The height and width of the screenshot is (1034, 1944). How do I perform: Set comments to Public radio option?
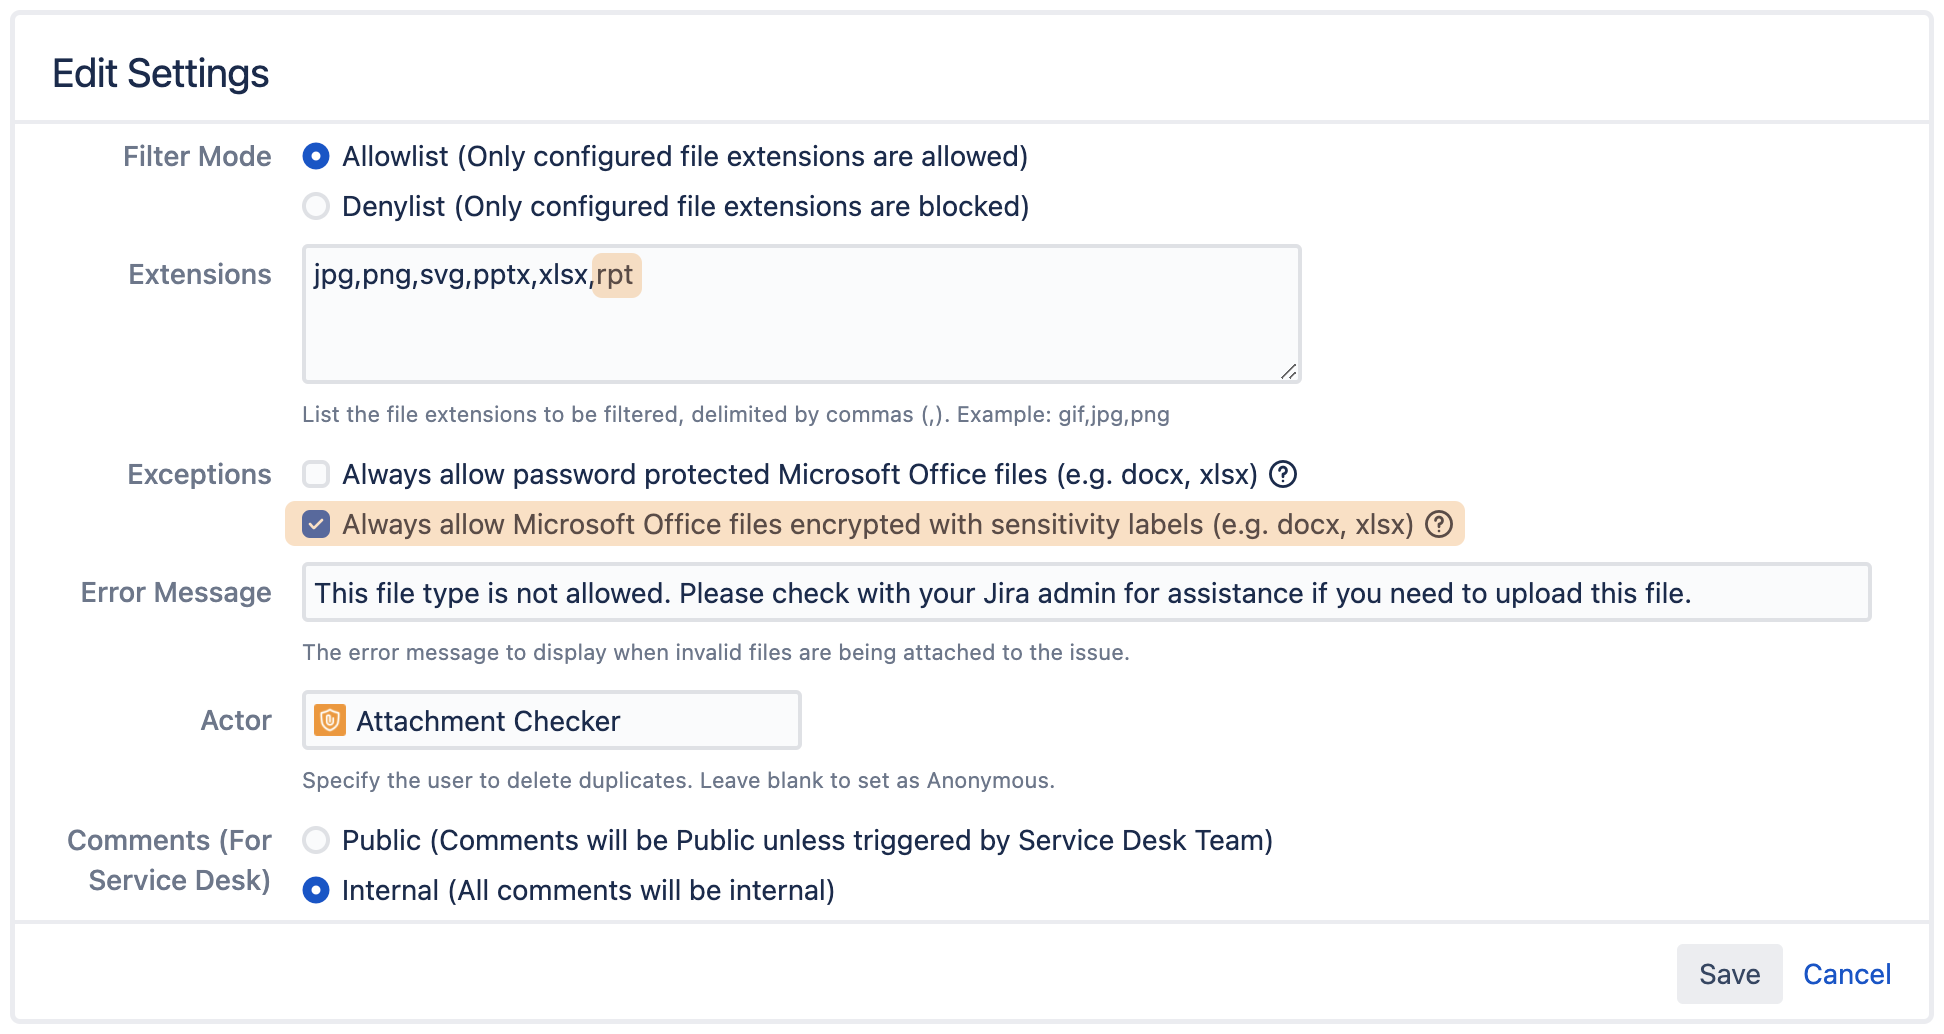pos(316,840)
